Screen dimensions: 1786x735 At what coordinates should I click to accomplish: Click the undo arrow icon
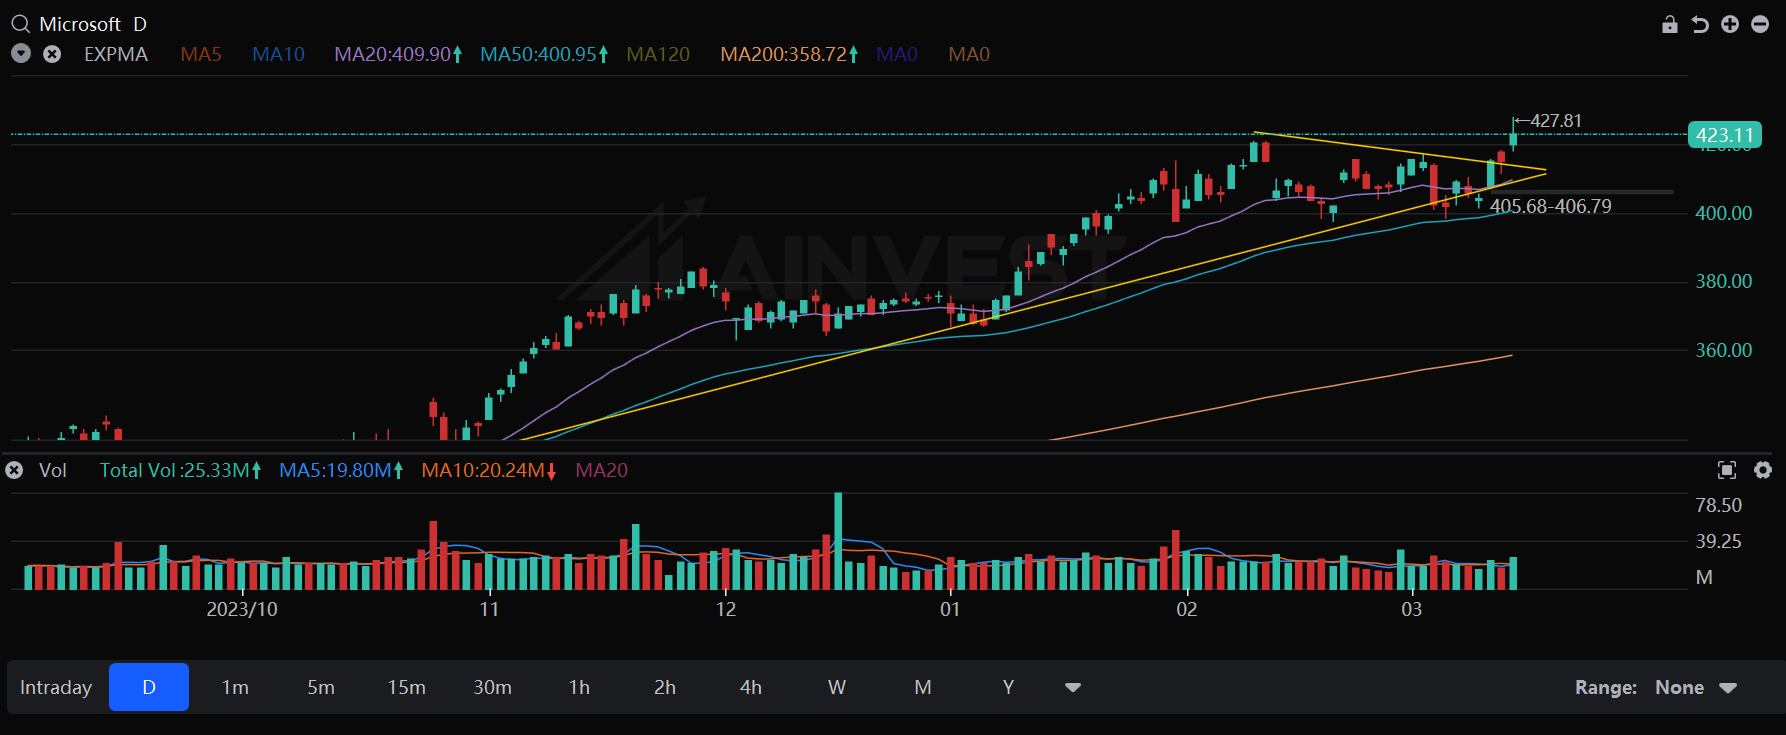(1700, 24)
